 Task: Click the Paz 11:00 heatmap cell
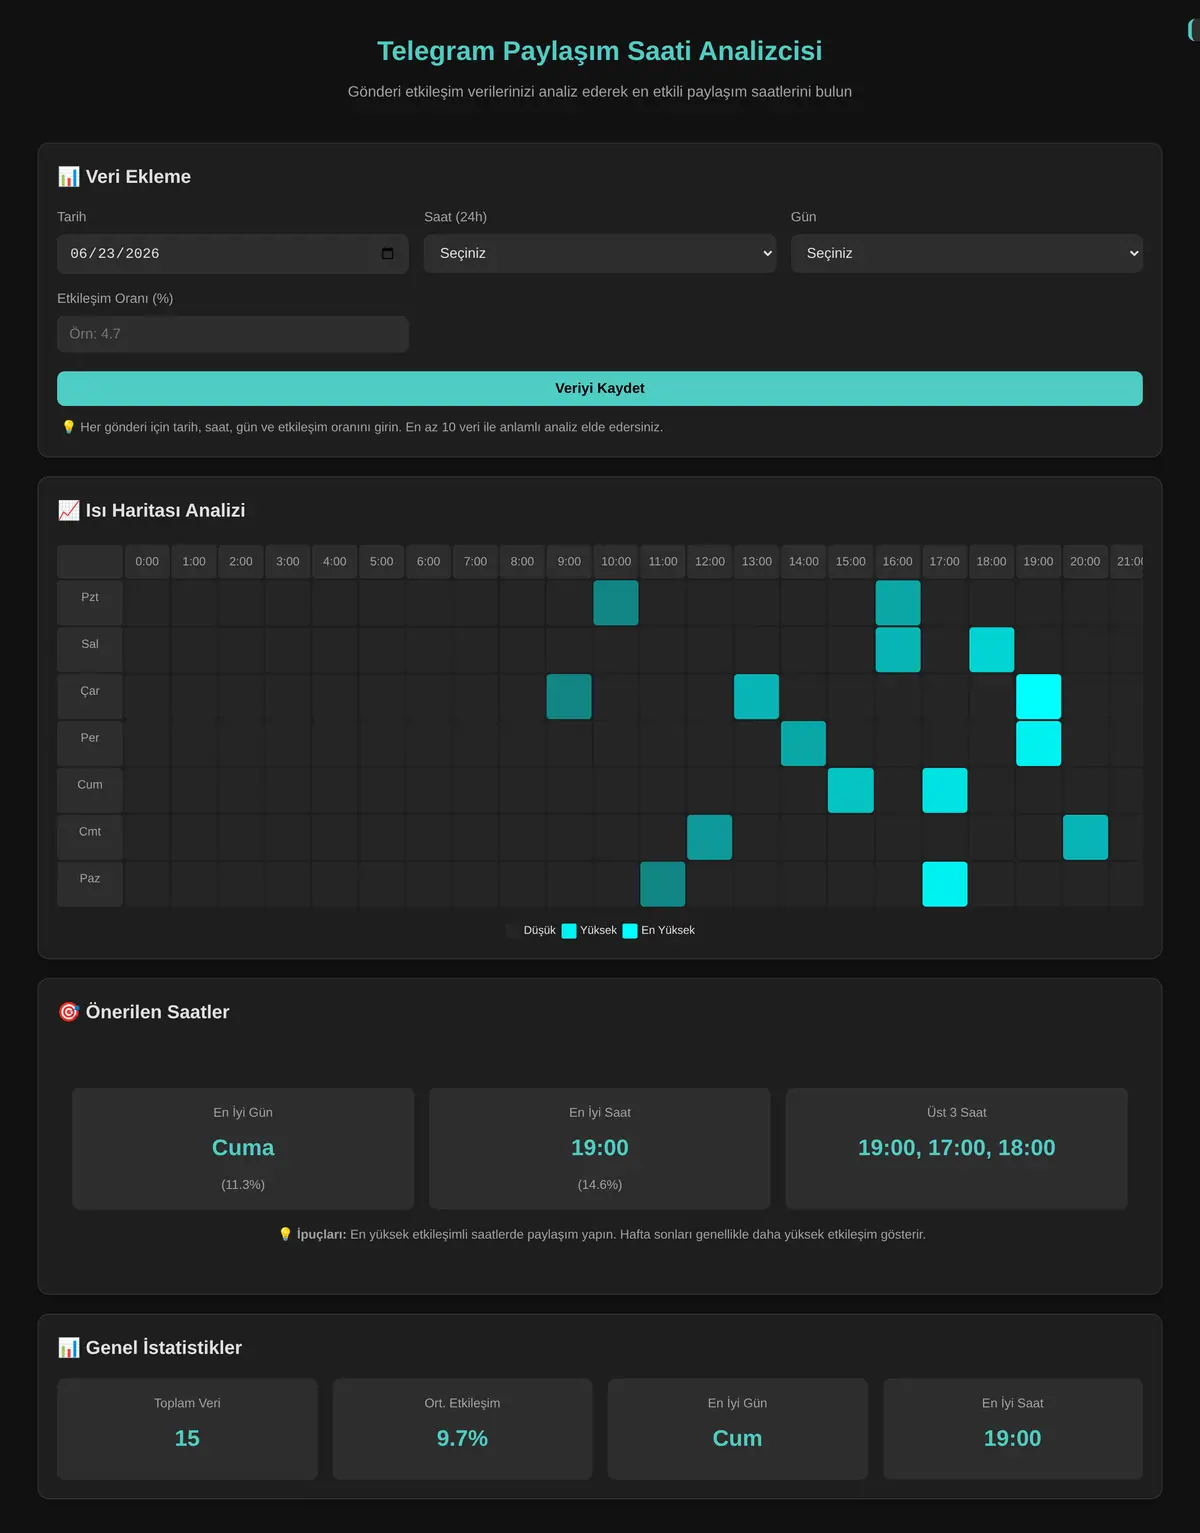tap(663, 884)
